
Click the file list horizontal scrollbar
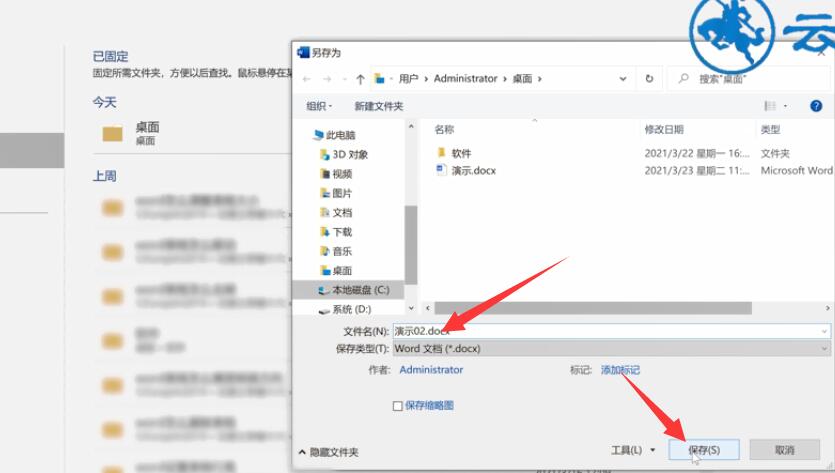point(593,308)
